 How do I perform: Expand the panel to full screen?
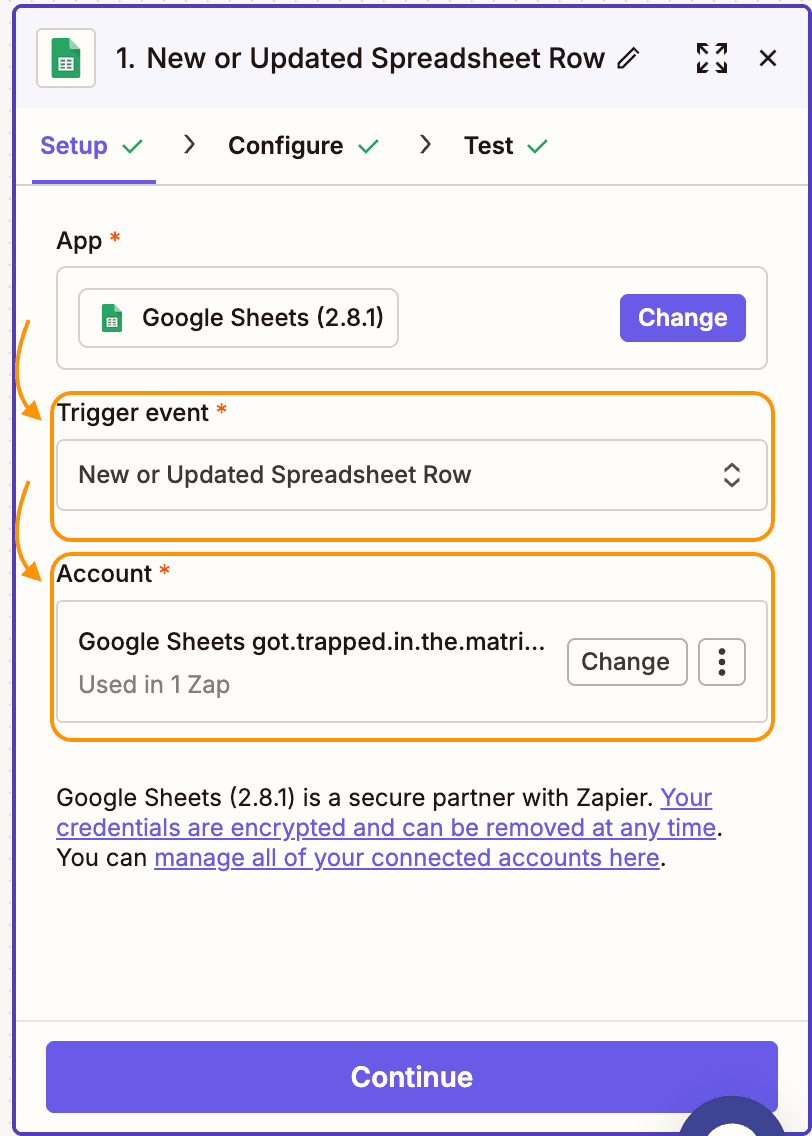coord(711,58)
